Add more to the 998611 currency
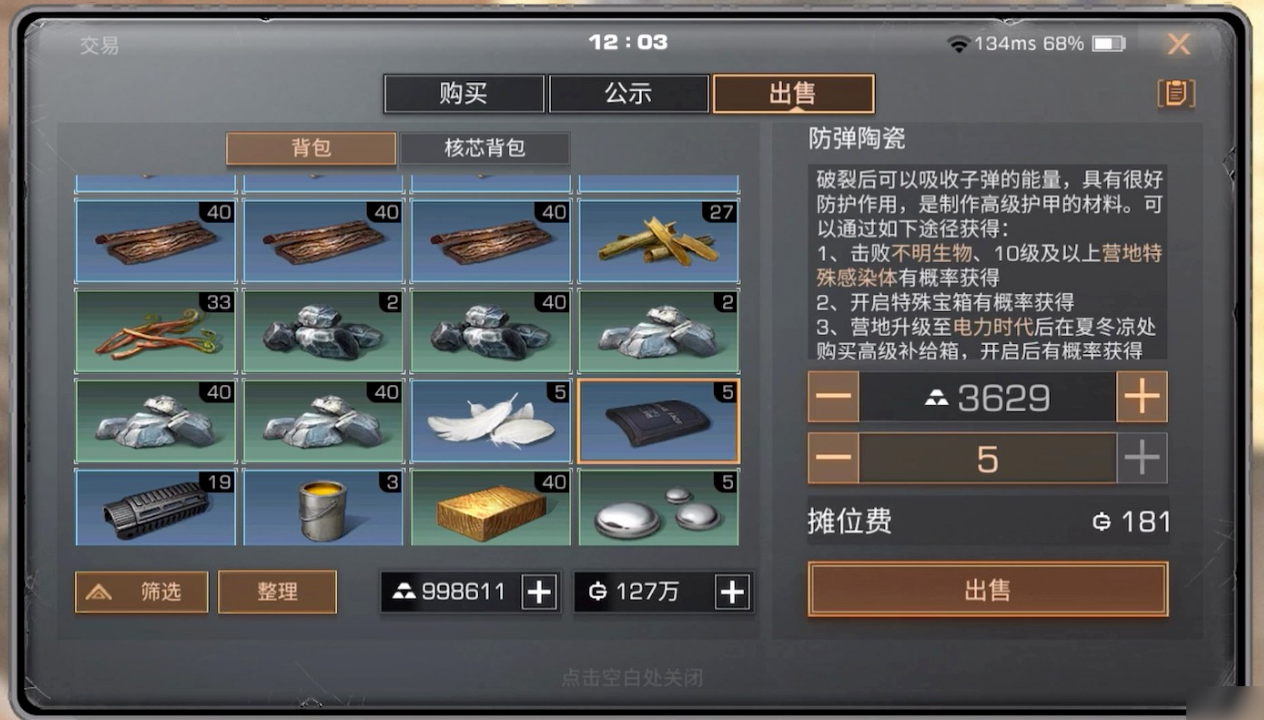 (539, 592)
